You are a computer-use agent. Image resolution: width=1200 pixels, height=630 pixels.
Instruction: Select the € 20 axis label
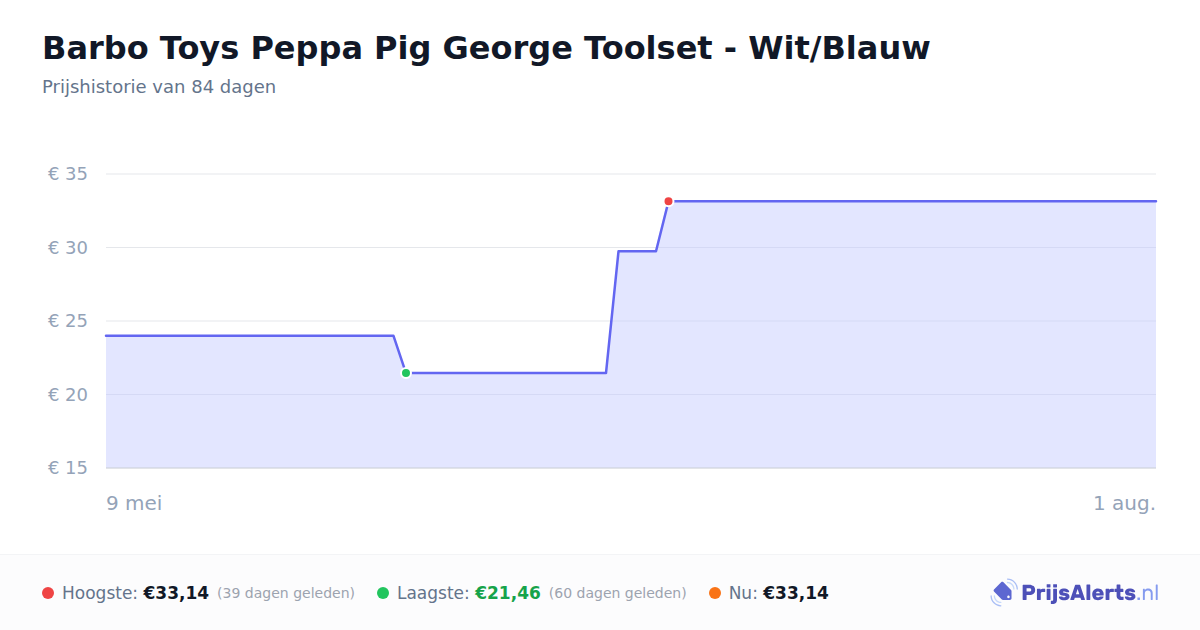(68, 394)
